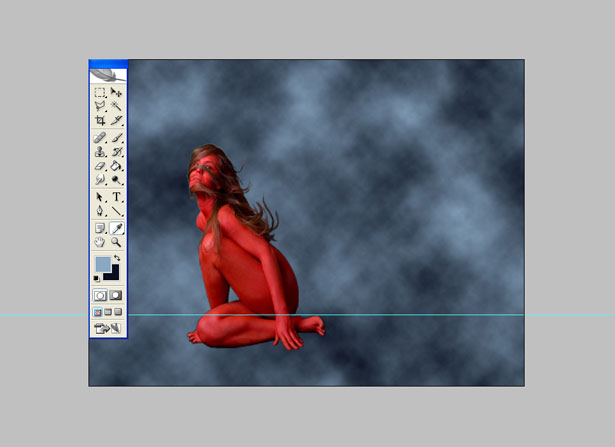Select the Move tool

pyautogui.click(x=116, y=93)
